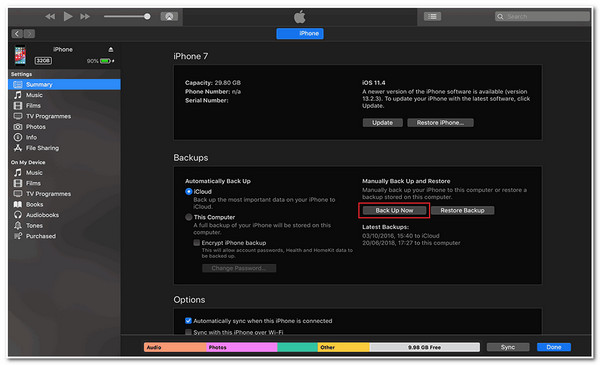Image resolution: width=600 pixels, height=365 pixels.
Task: Open Music under Settings
Action: (64, 95)
